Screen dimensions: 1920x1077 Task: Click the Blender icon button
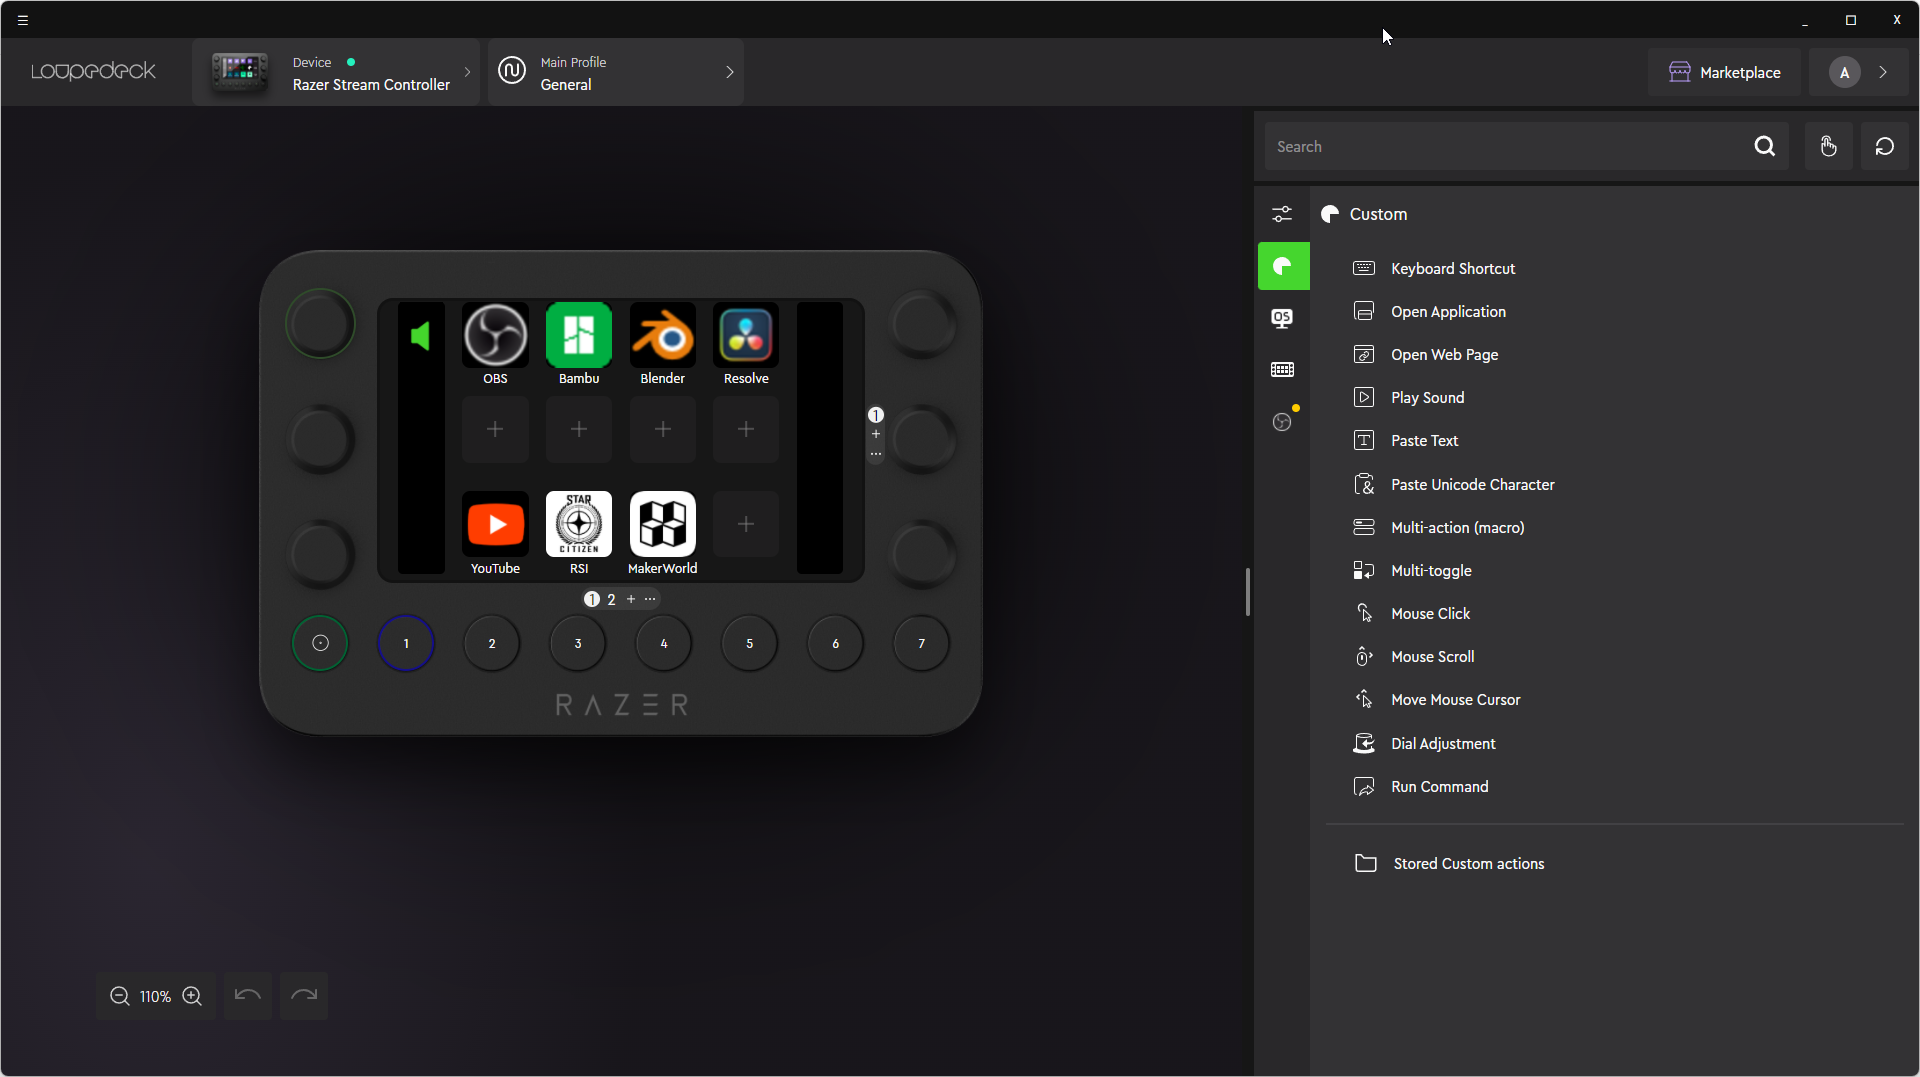click(x=662, y=336)
